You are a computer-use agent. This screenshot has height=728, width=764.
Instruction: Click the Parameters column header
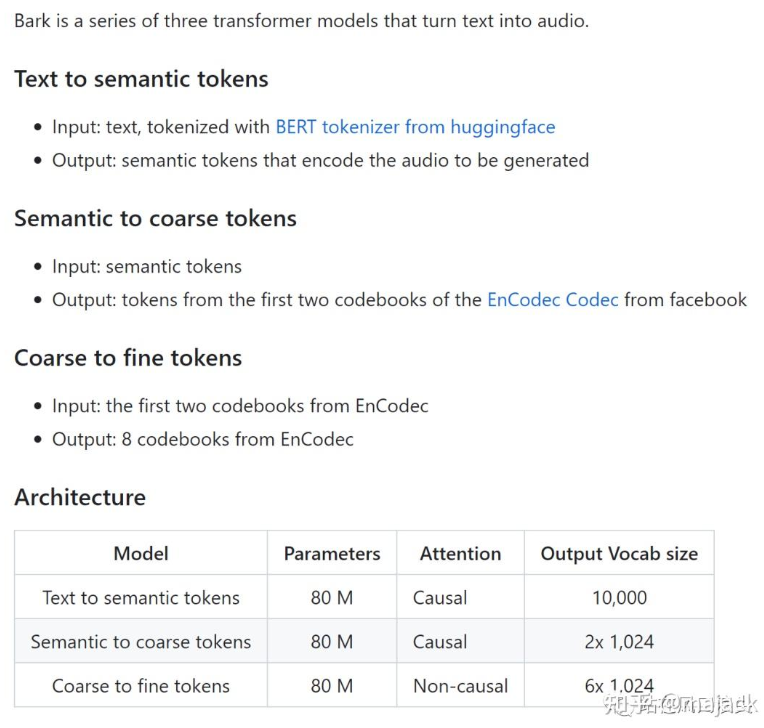coord(332,553)
